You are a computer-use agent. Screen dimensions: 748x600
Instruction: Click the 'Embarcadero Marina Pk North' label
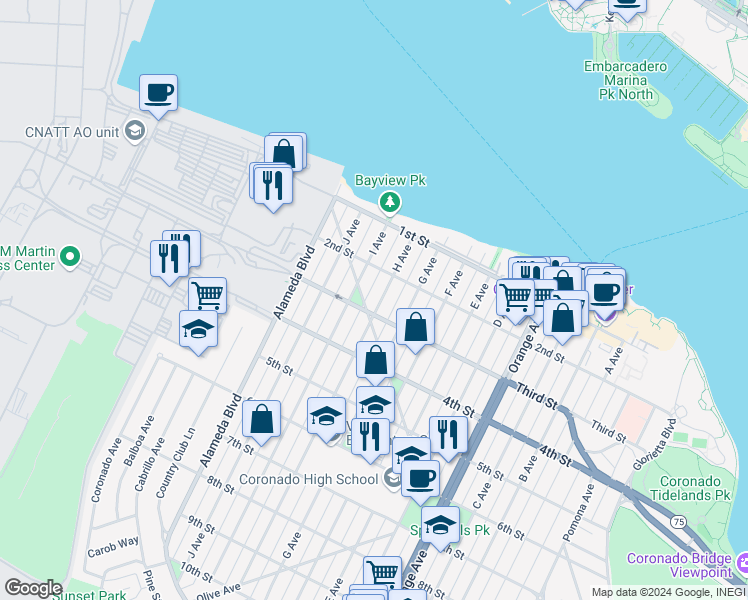625,80
